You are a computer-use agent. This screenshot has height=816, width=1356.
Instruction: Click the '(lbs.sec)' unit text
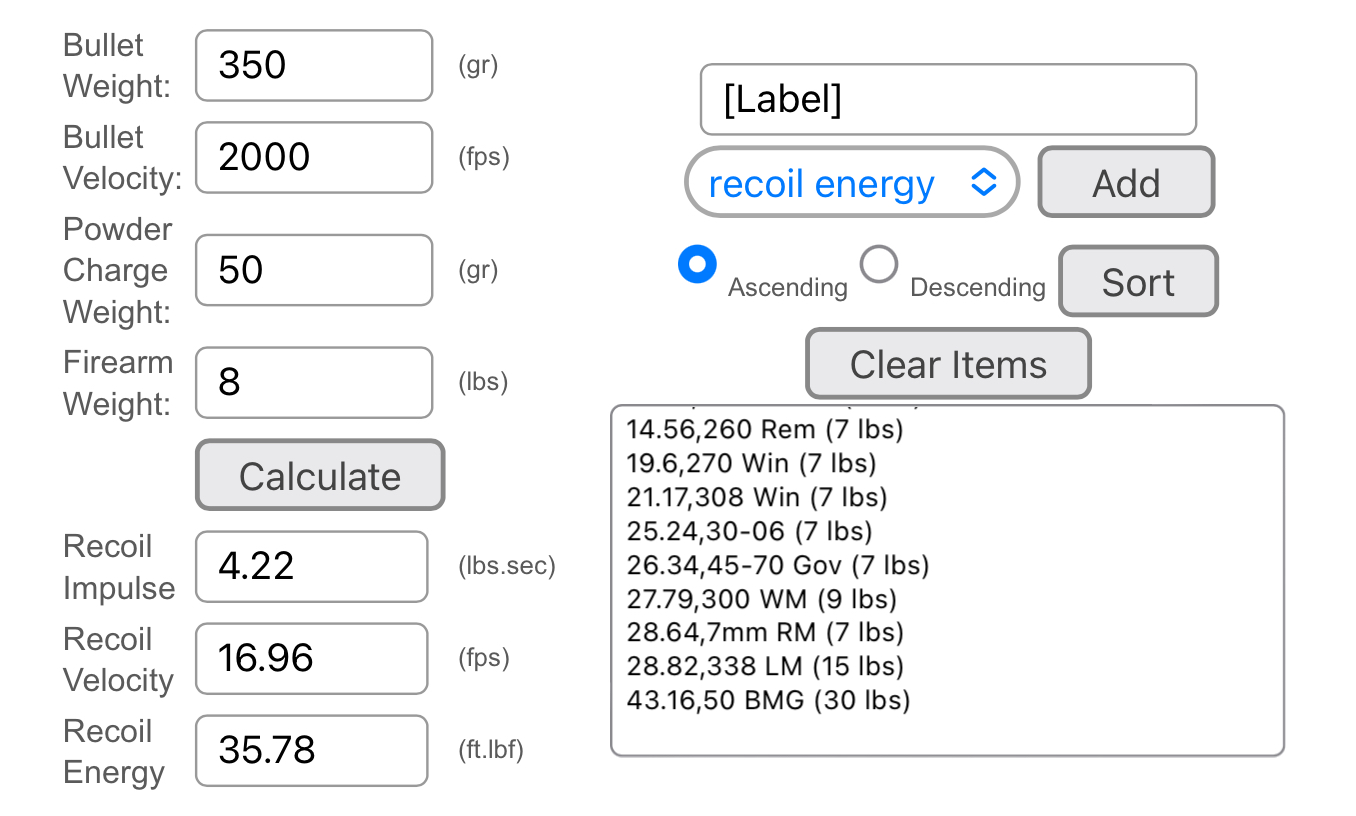(x=507, y=566)
